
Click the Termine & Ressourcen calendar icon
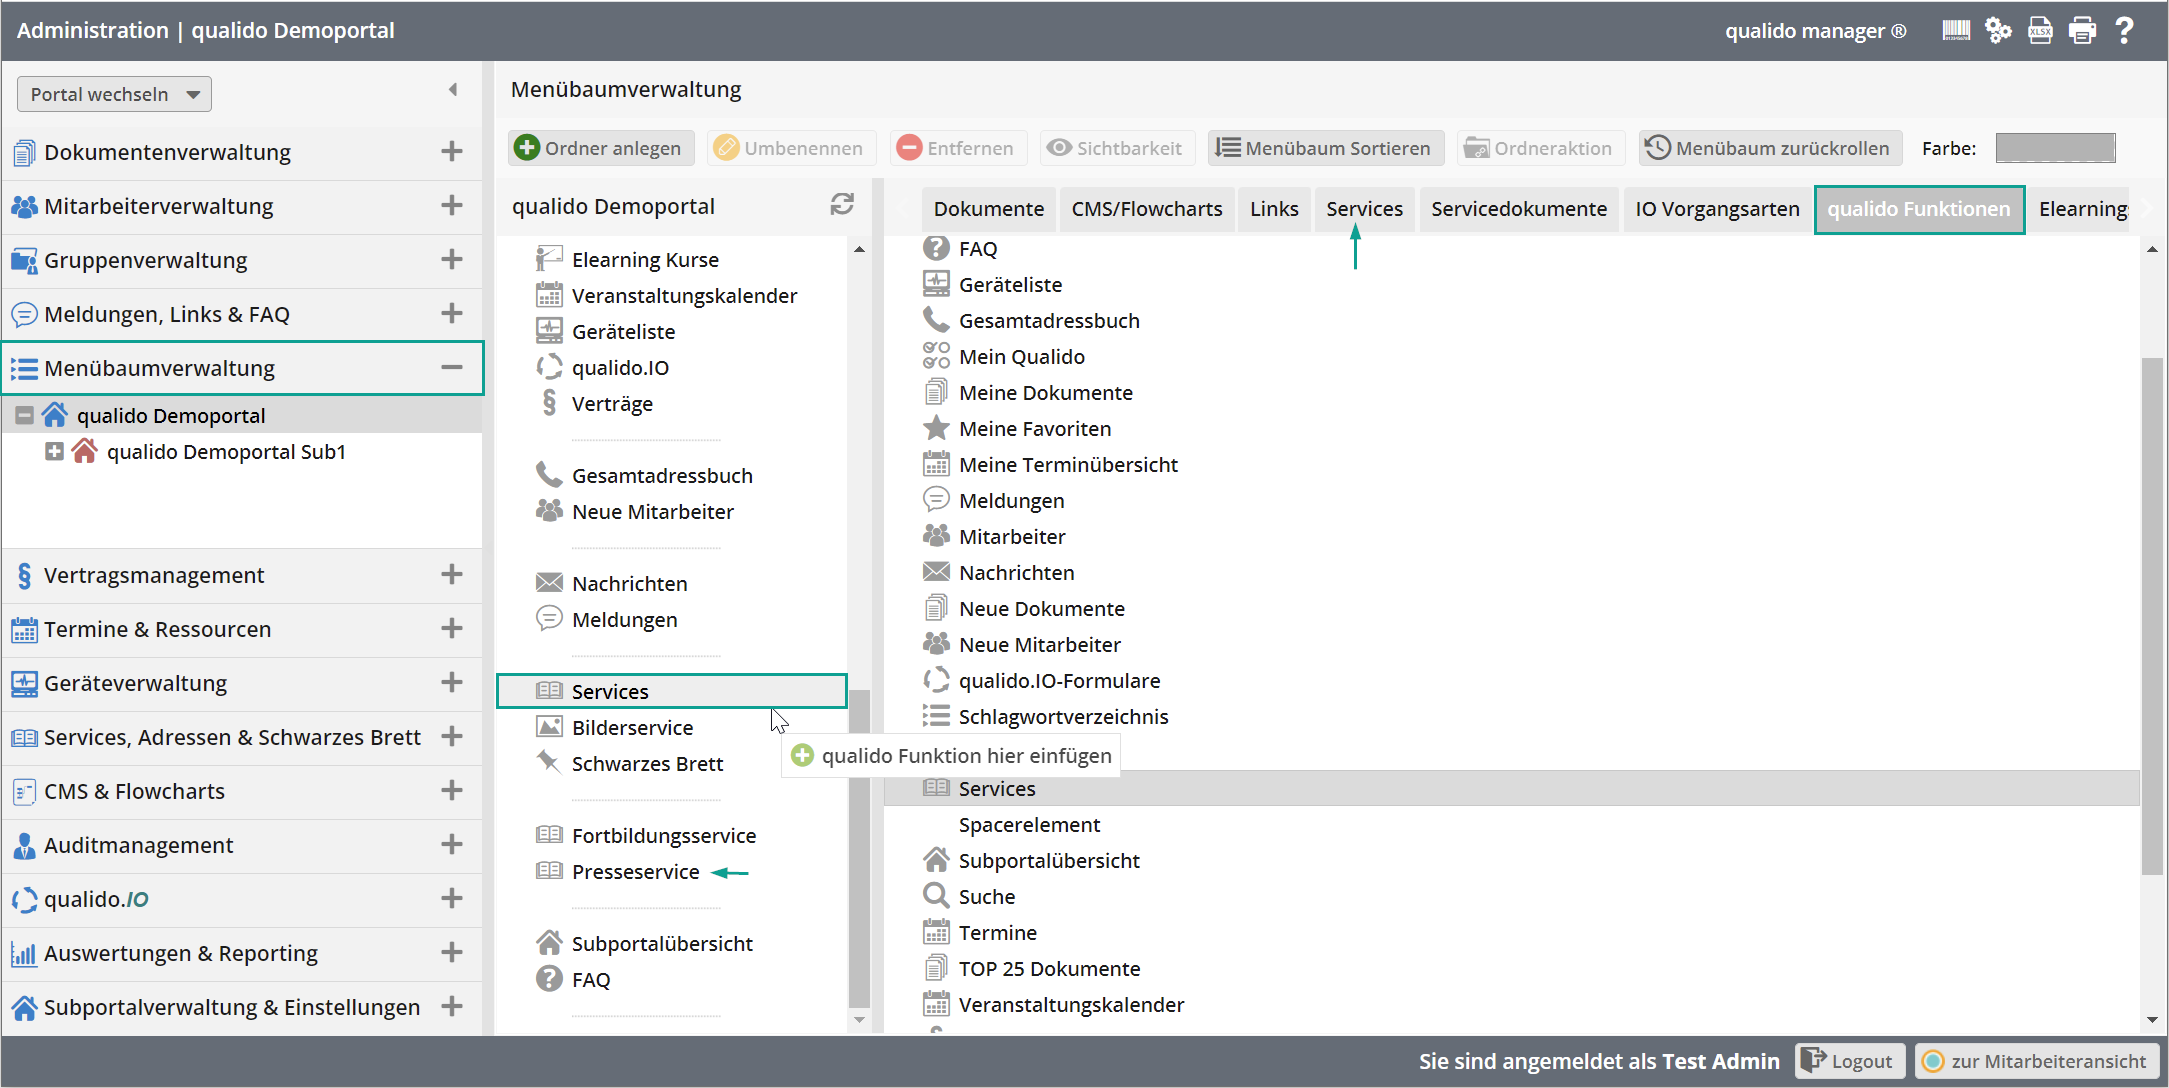point(24,630)
